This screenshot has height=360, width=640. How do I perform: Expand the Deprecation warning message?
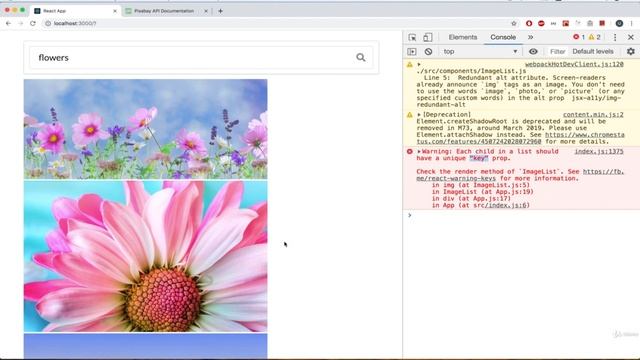point(419,115)
